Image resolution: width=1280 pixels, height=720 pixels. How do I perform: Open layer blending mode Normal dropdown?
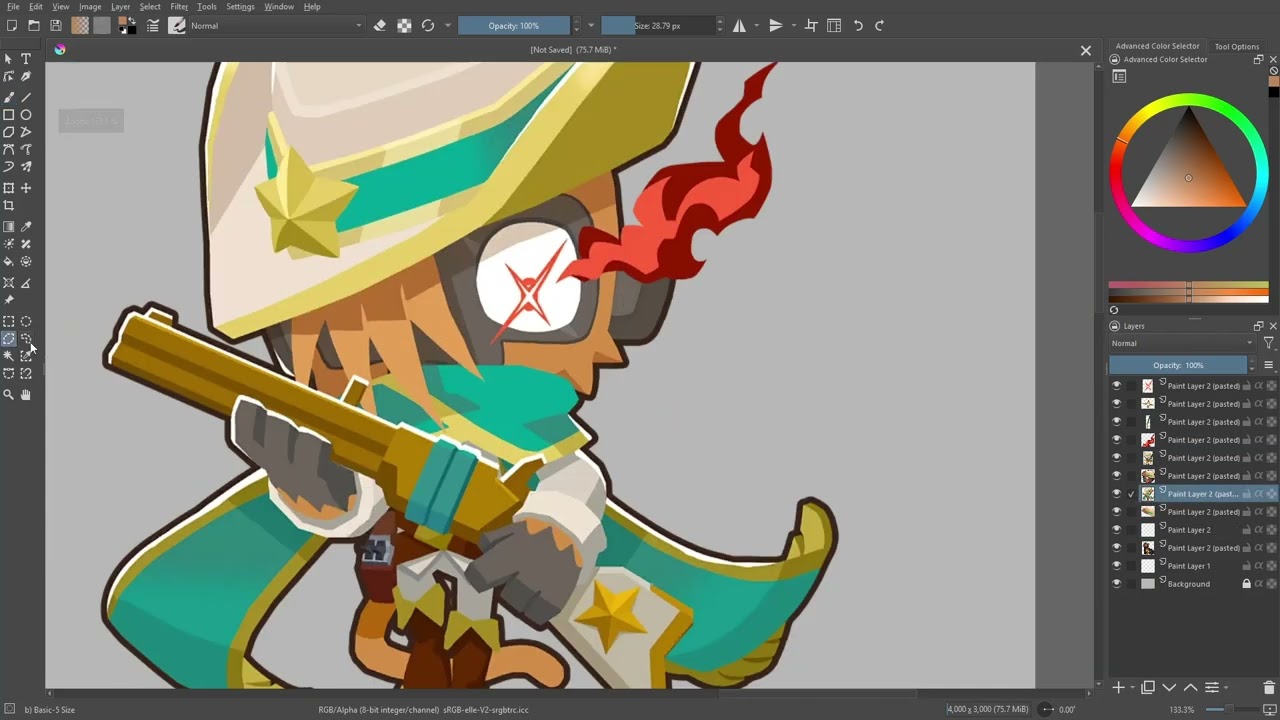point(1182,343)
